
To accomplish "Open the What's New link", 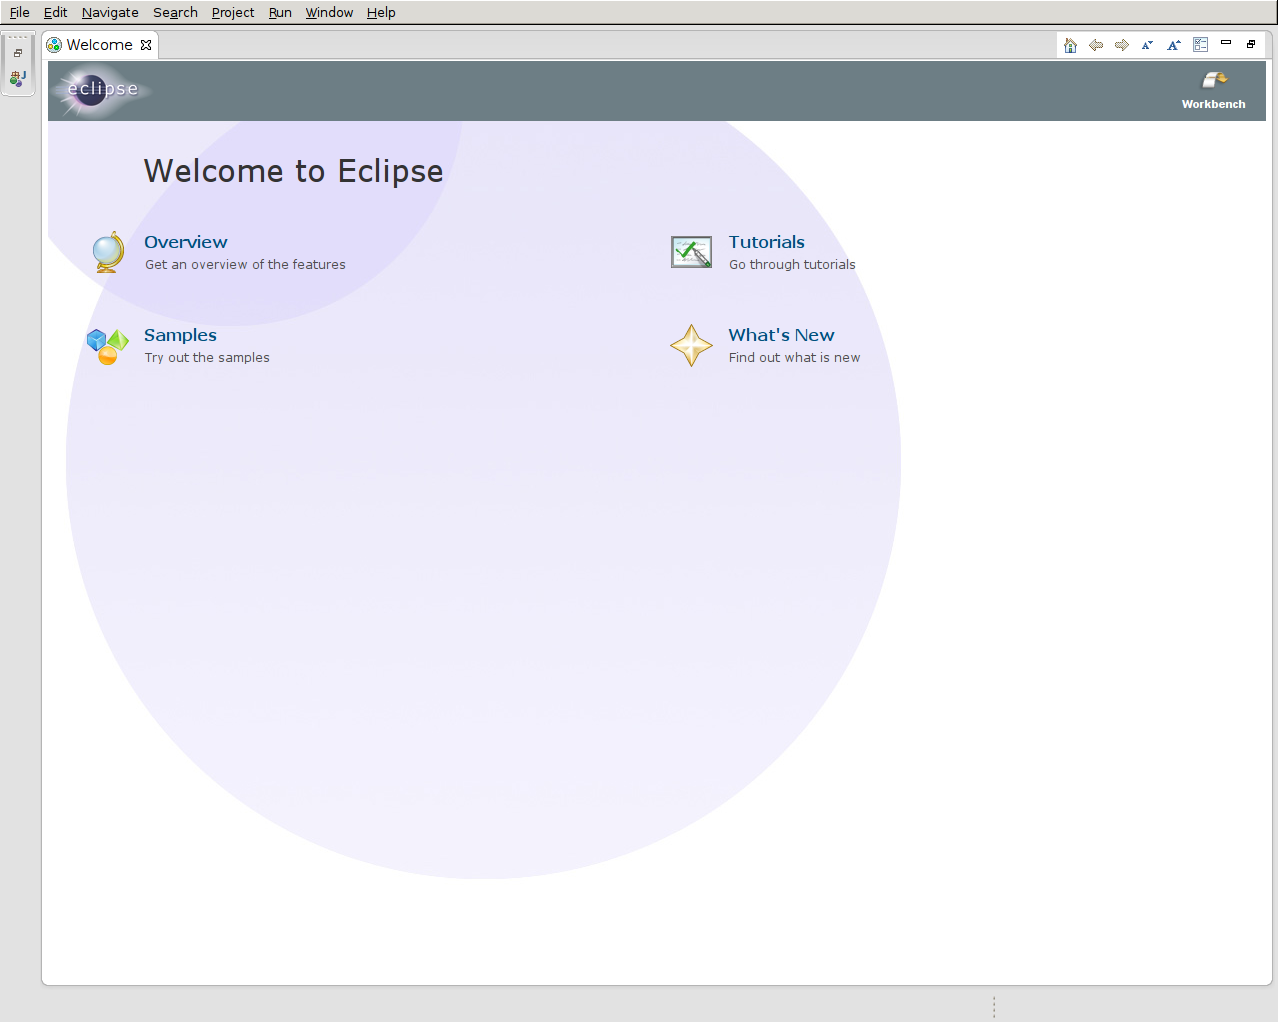I will tap(781, 335).
